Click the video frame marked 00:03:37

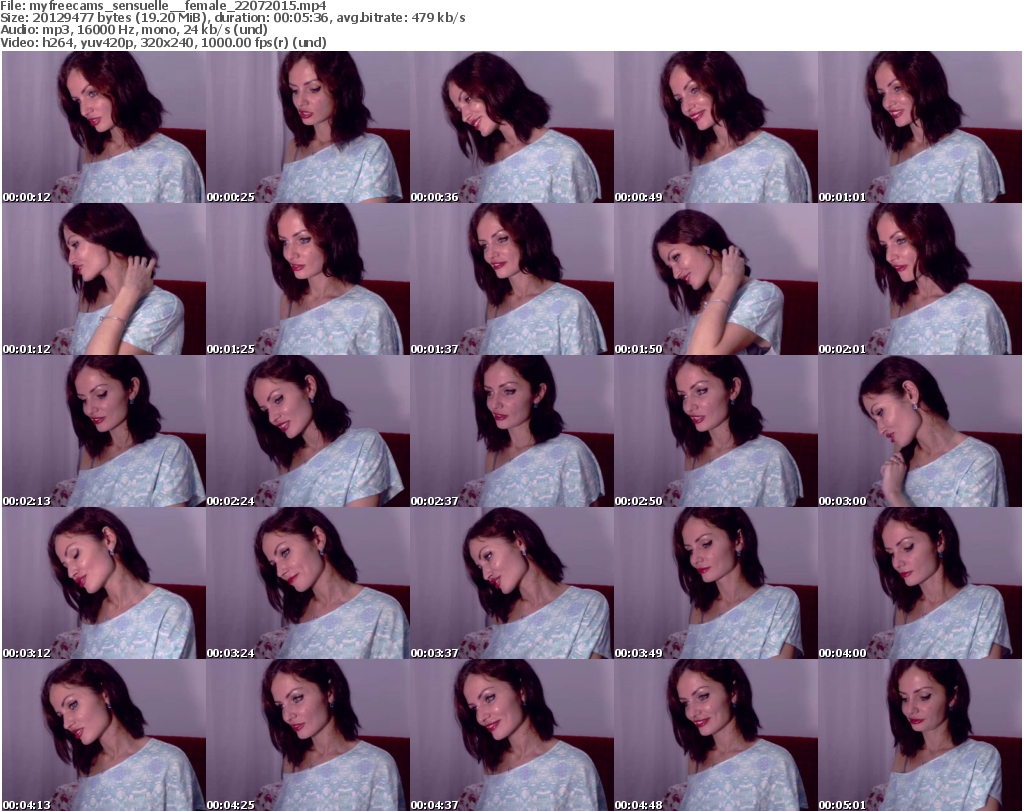coord(512,583)
